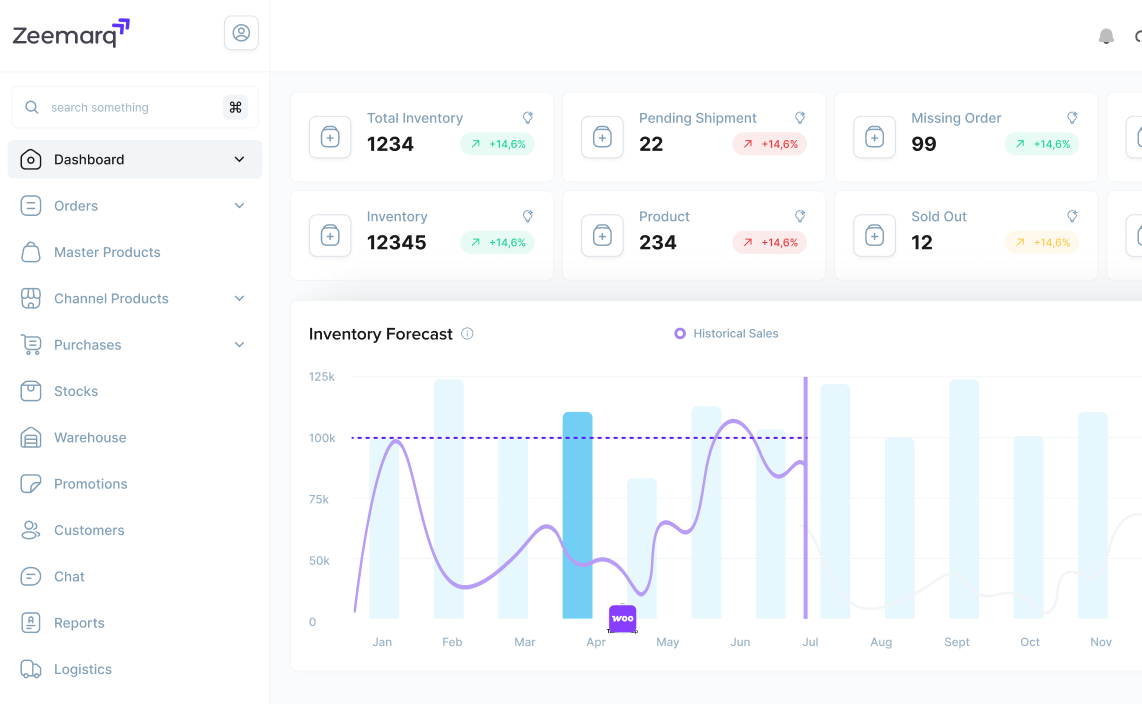Click the tag icon on Pending Shipment
The height and width of the screenshot is (704, 1142).
coord(800,118)
